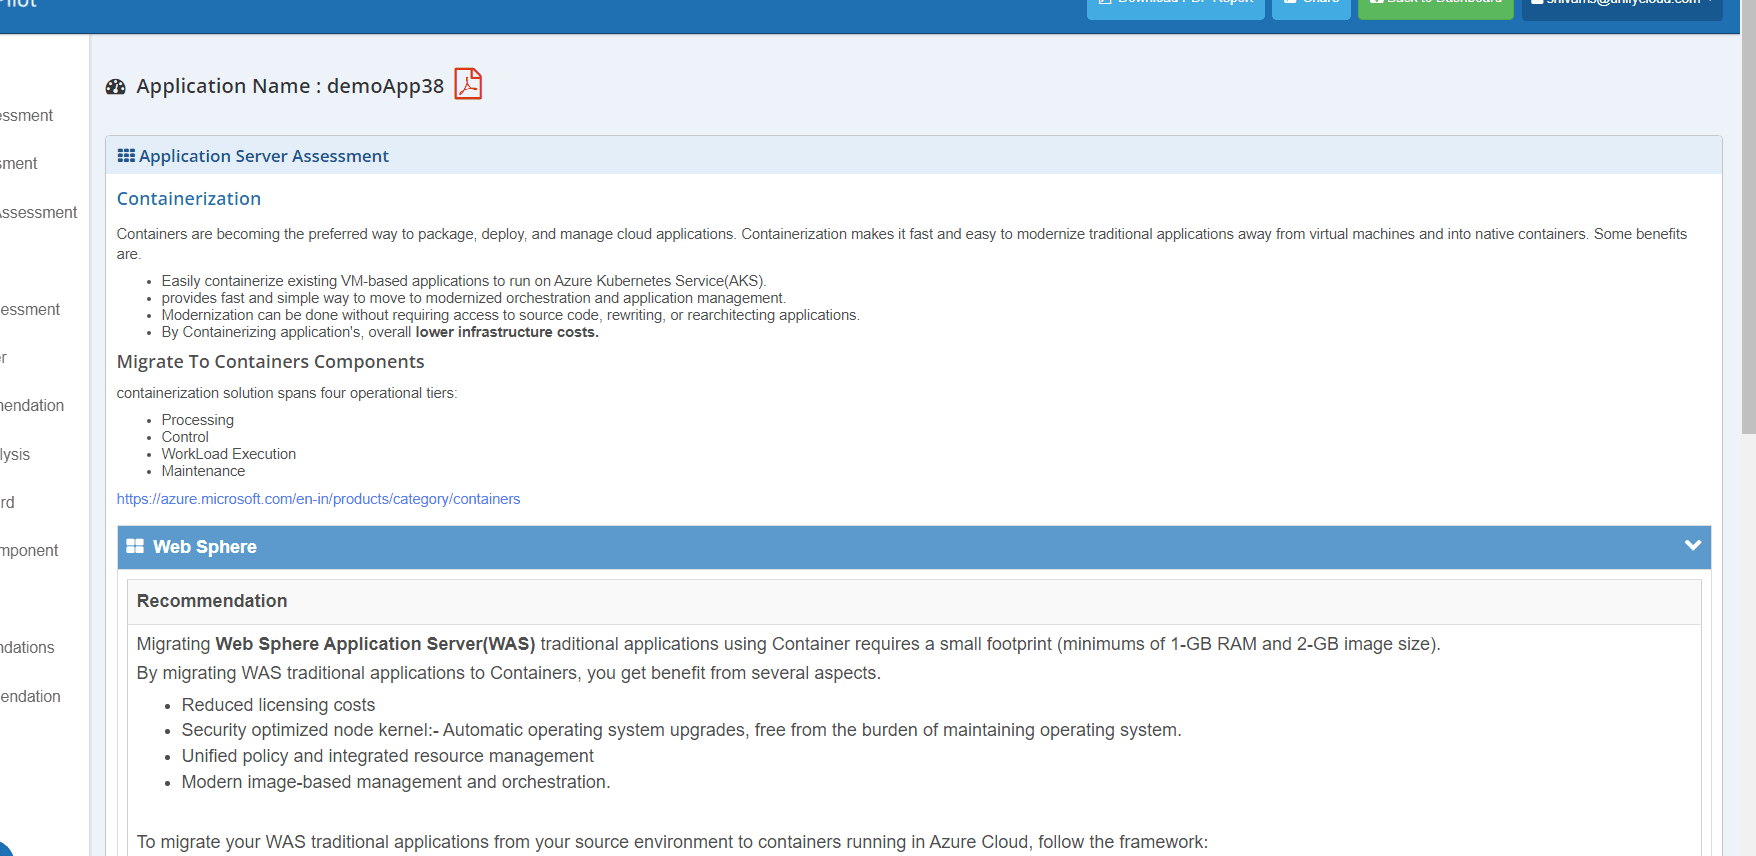Click the grid icon beside Application Server Assessment
This screenshot has height=856, width=1756.
coord(126,156)
